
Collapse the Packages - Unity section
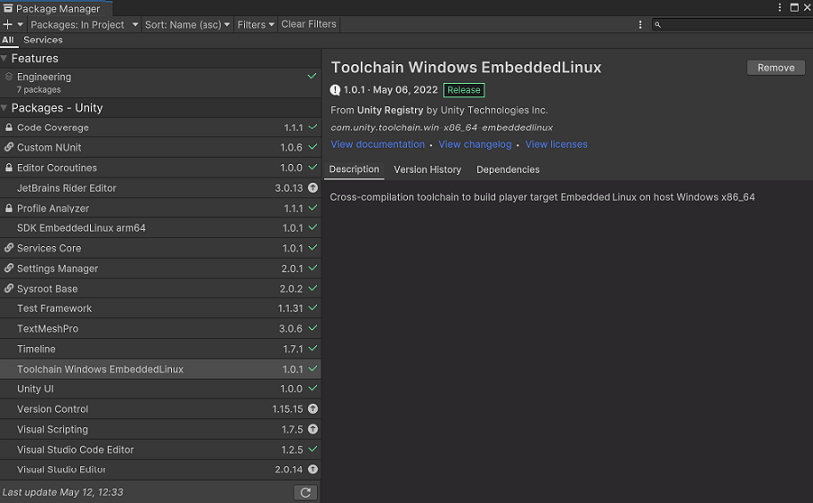pyautogui.click(x=5, y=108)
